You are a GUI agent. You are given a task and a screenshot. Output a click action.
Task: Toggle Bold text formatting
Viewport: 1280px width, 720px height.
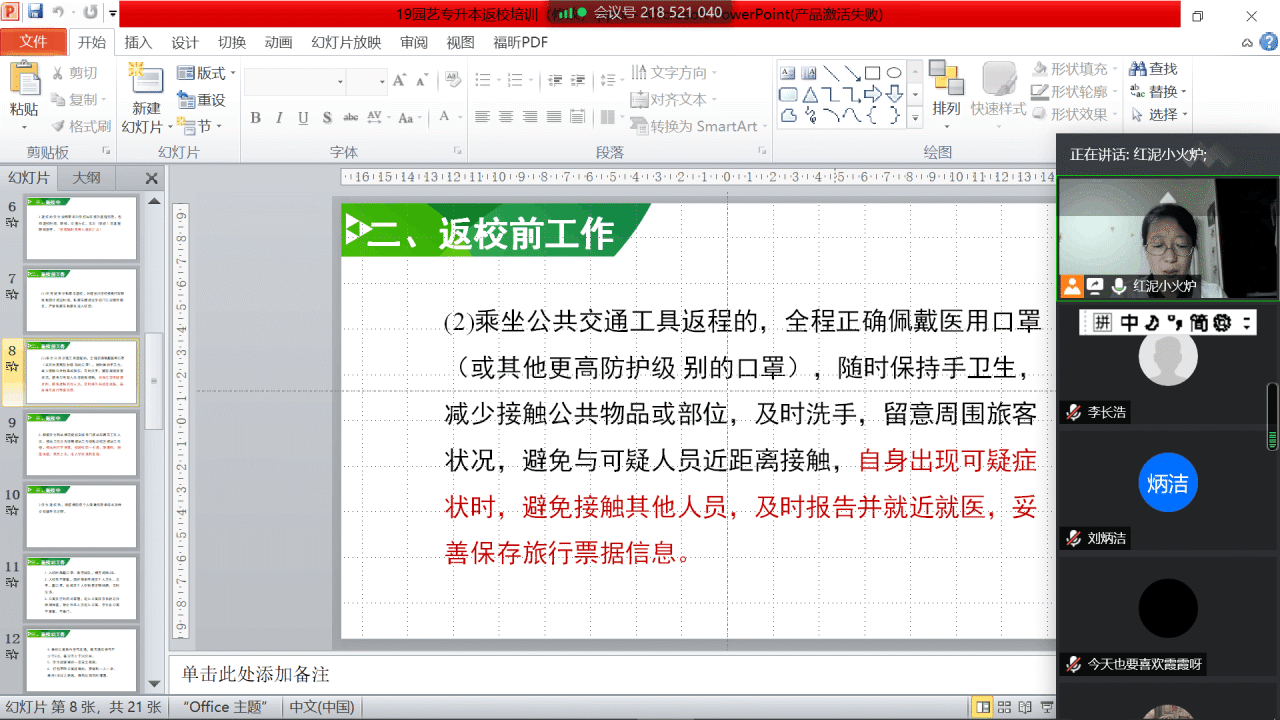pos(255,118)
